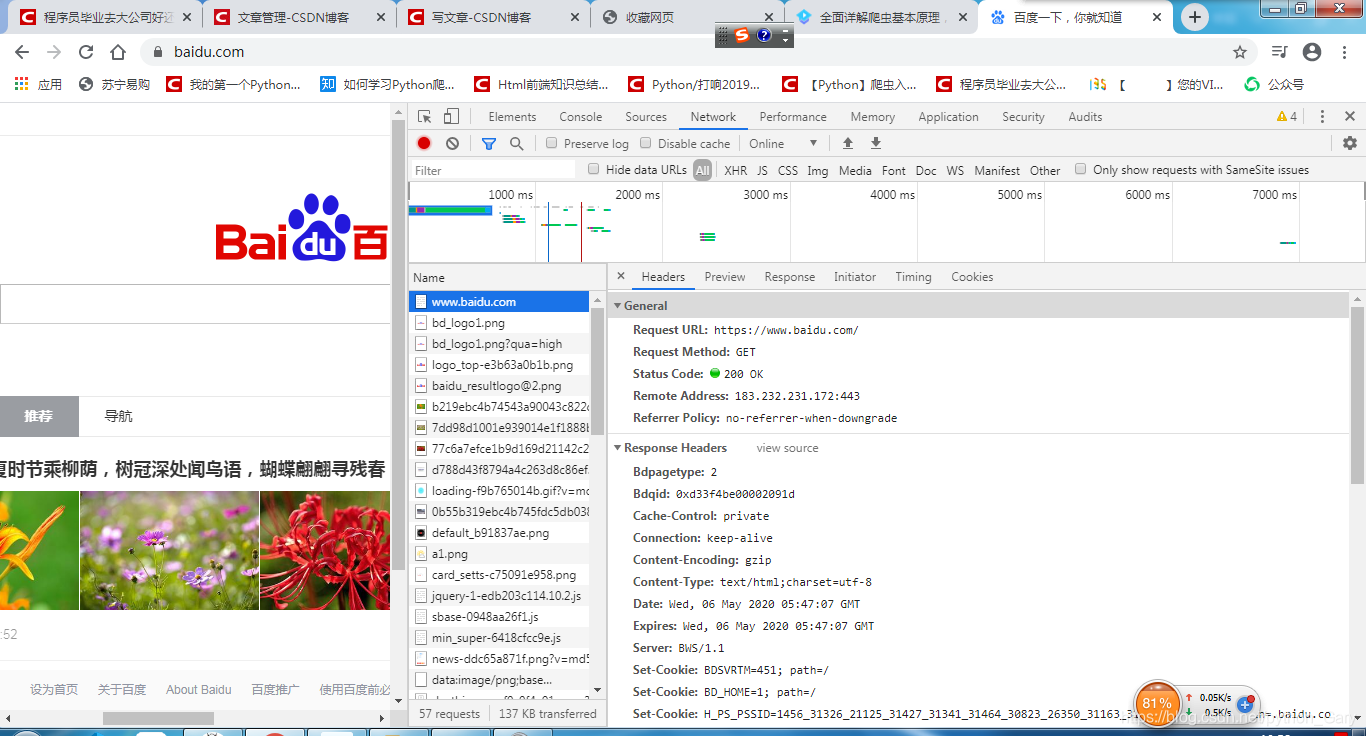This screenshot has height=736, width=1366.
Task: Switch to the Elements panel tab
Action: click(513, 117)
